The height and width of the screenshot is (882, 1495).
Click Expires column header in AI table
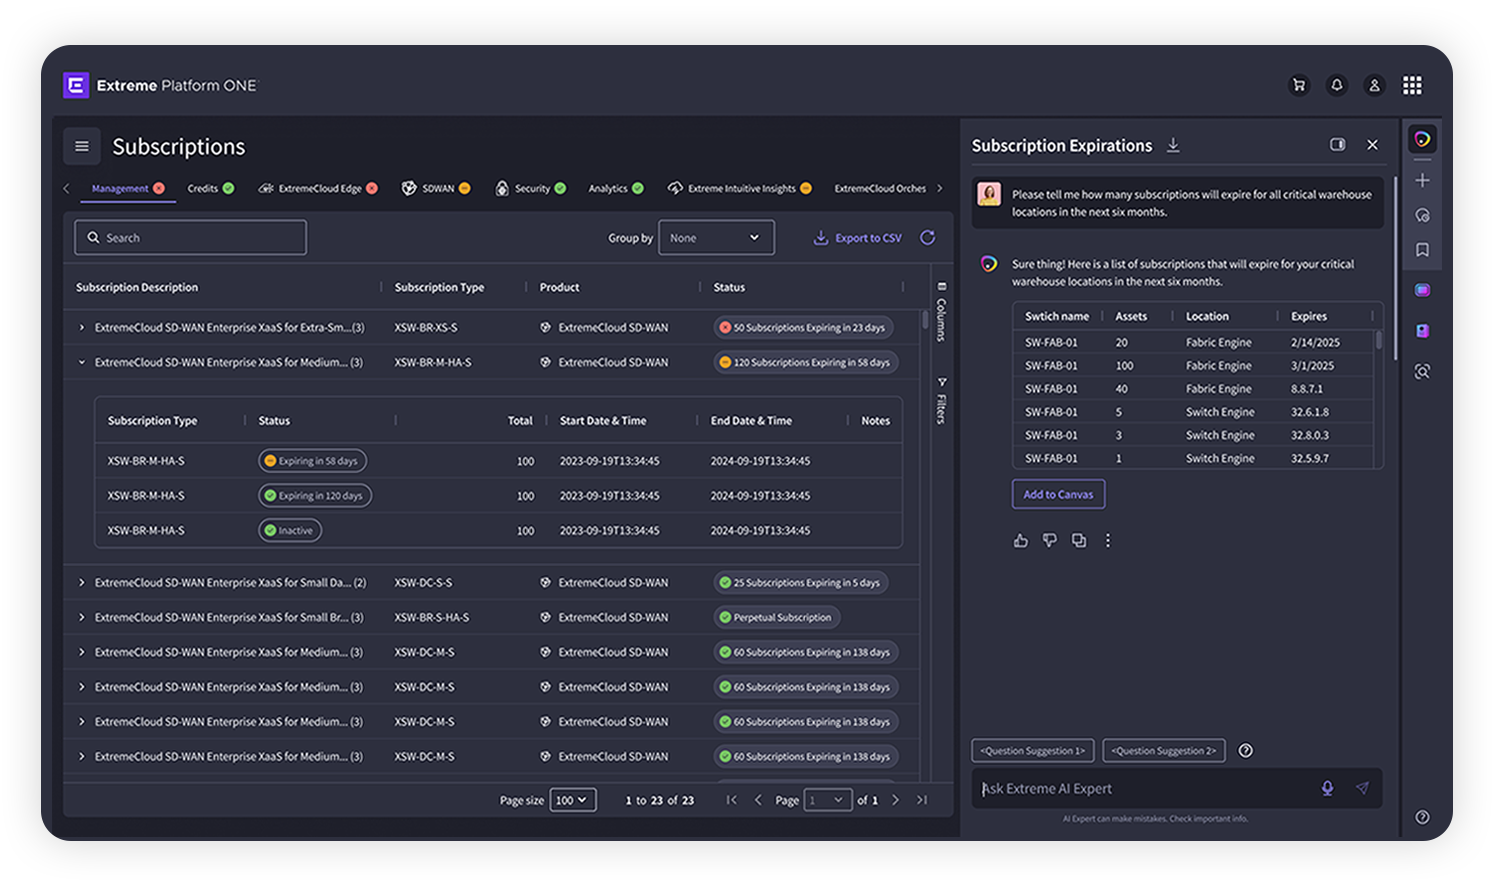click(x=1309, y=316)
